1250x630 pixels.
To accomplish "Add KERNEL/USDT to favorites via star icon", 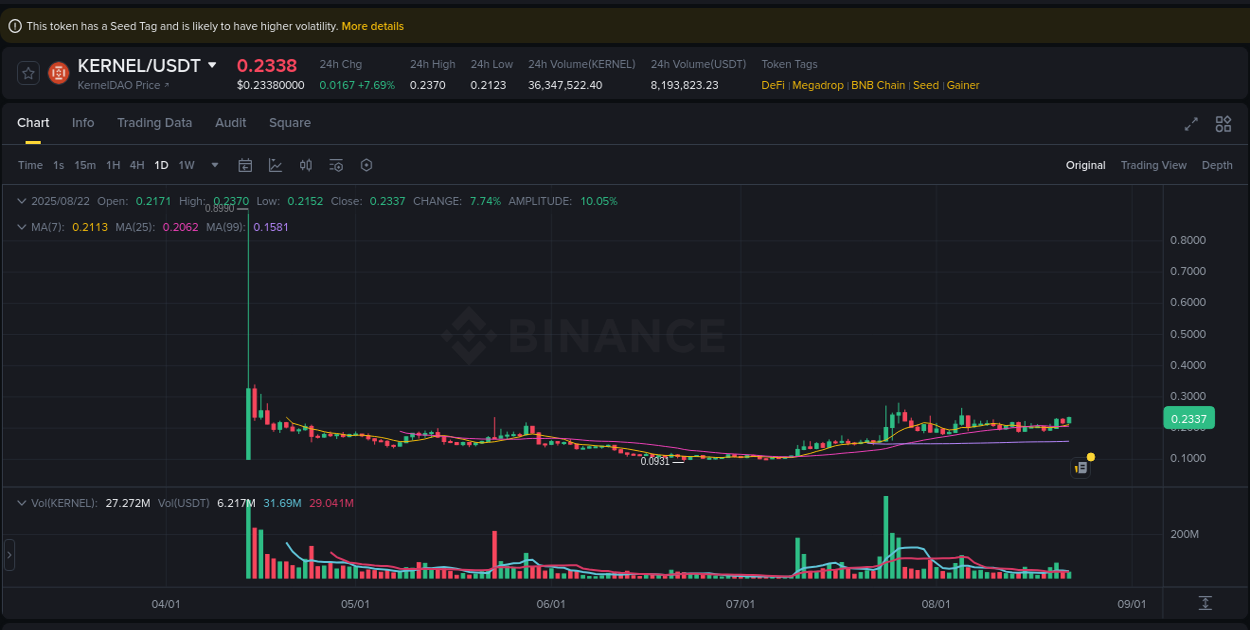I will [26, 72].
